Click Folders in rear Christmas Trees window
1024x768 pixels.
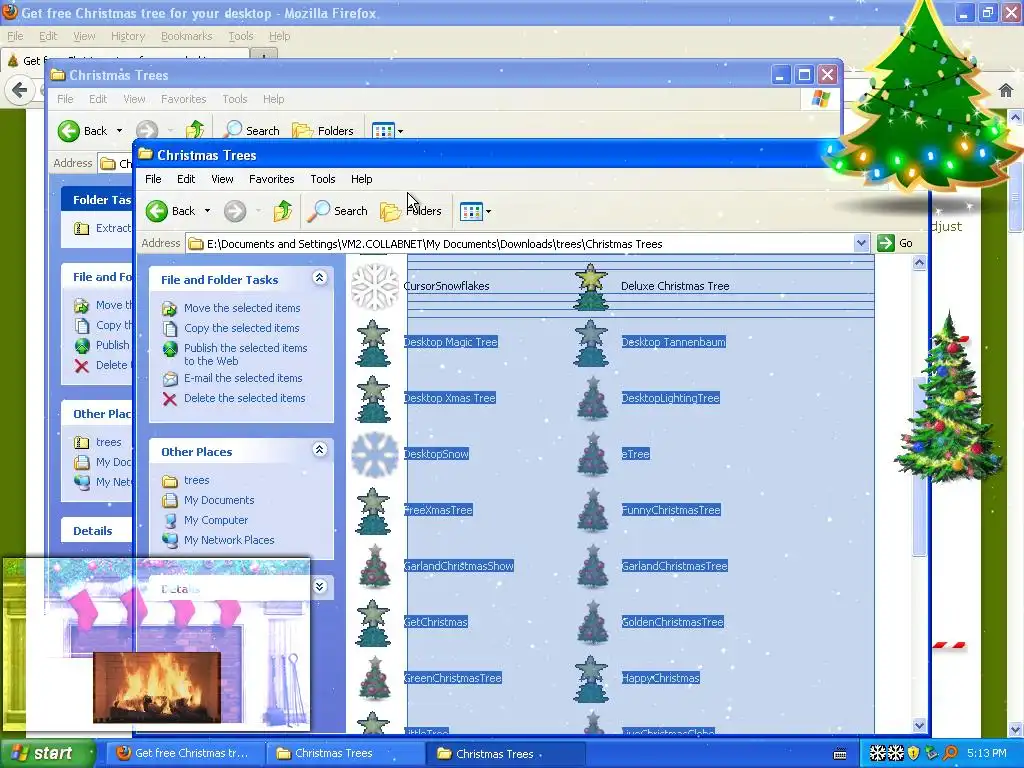[323, 131]
